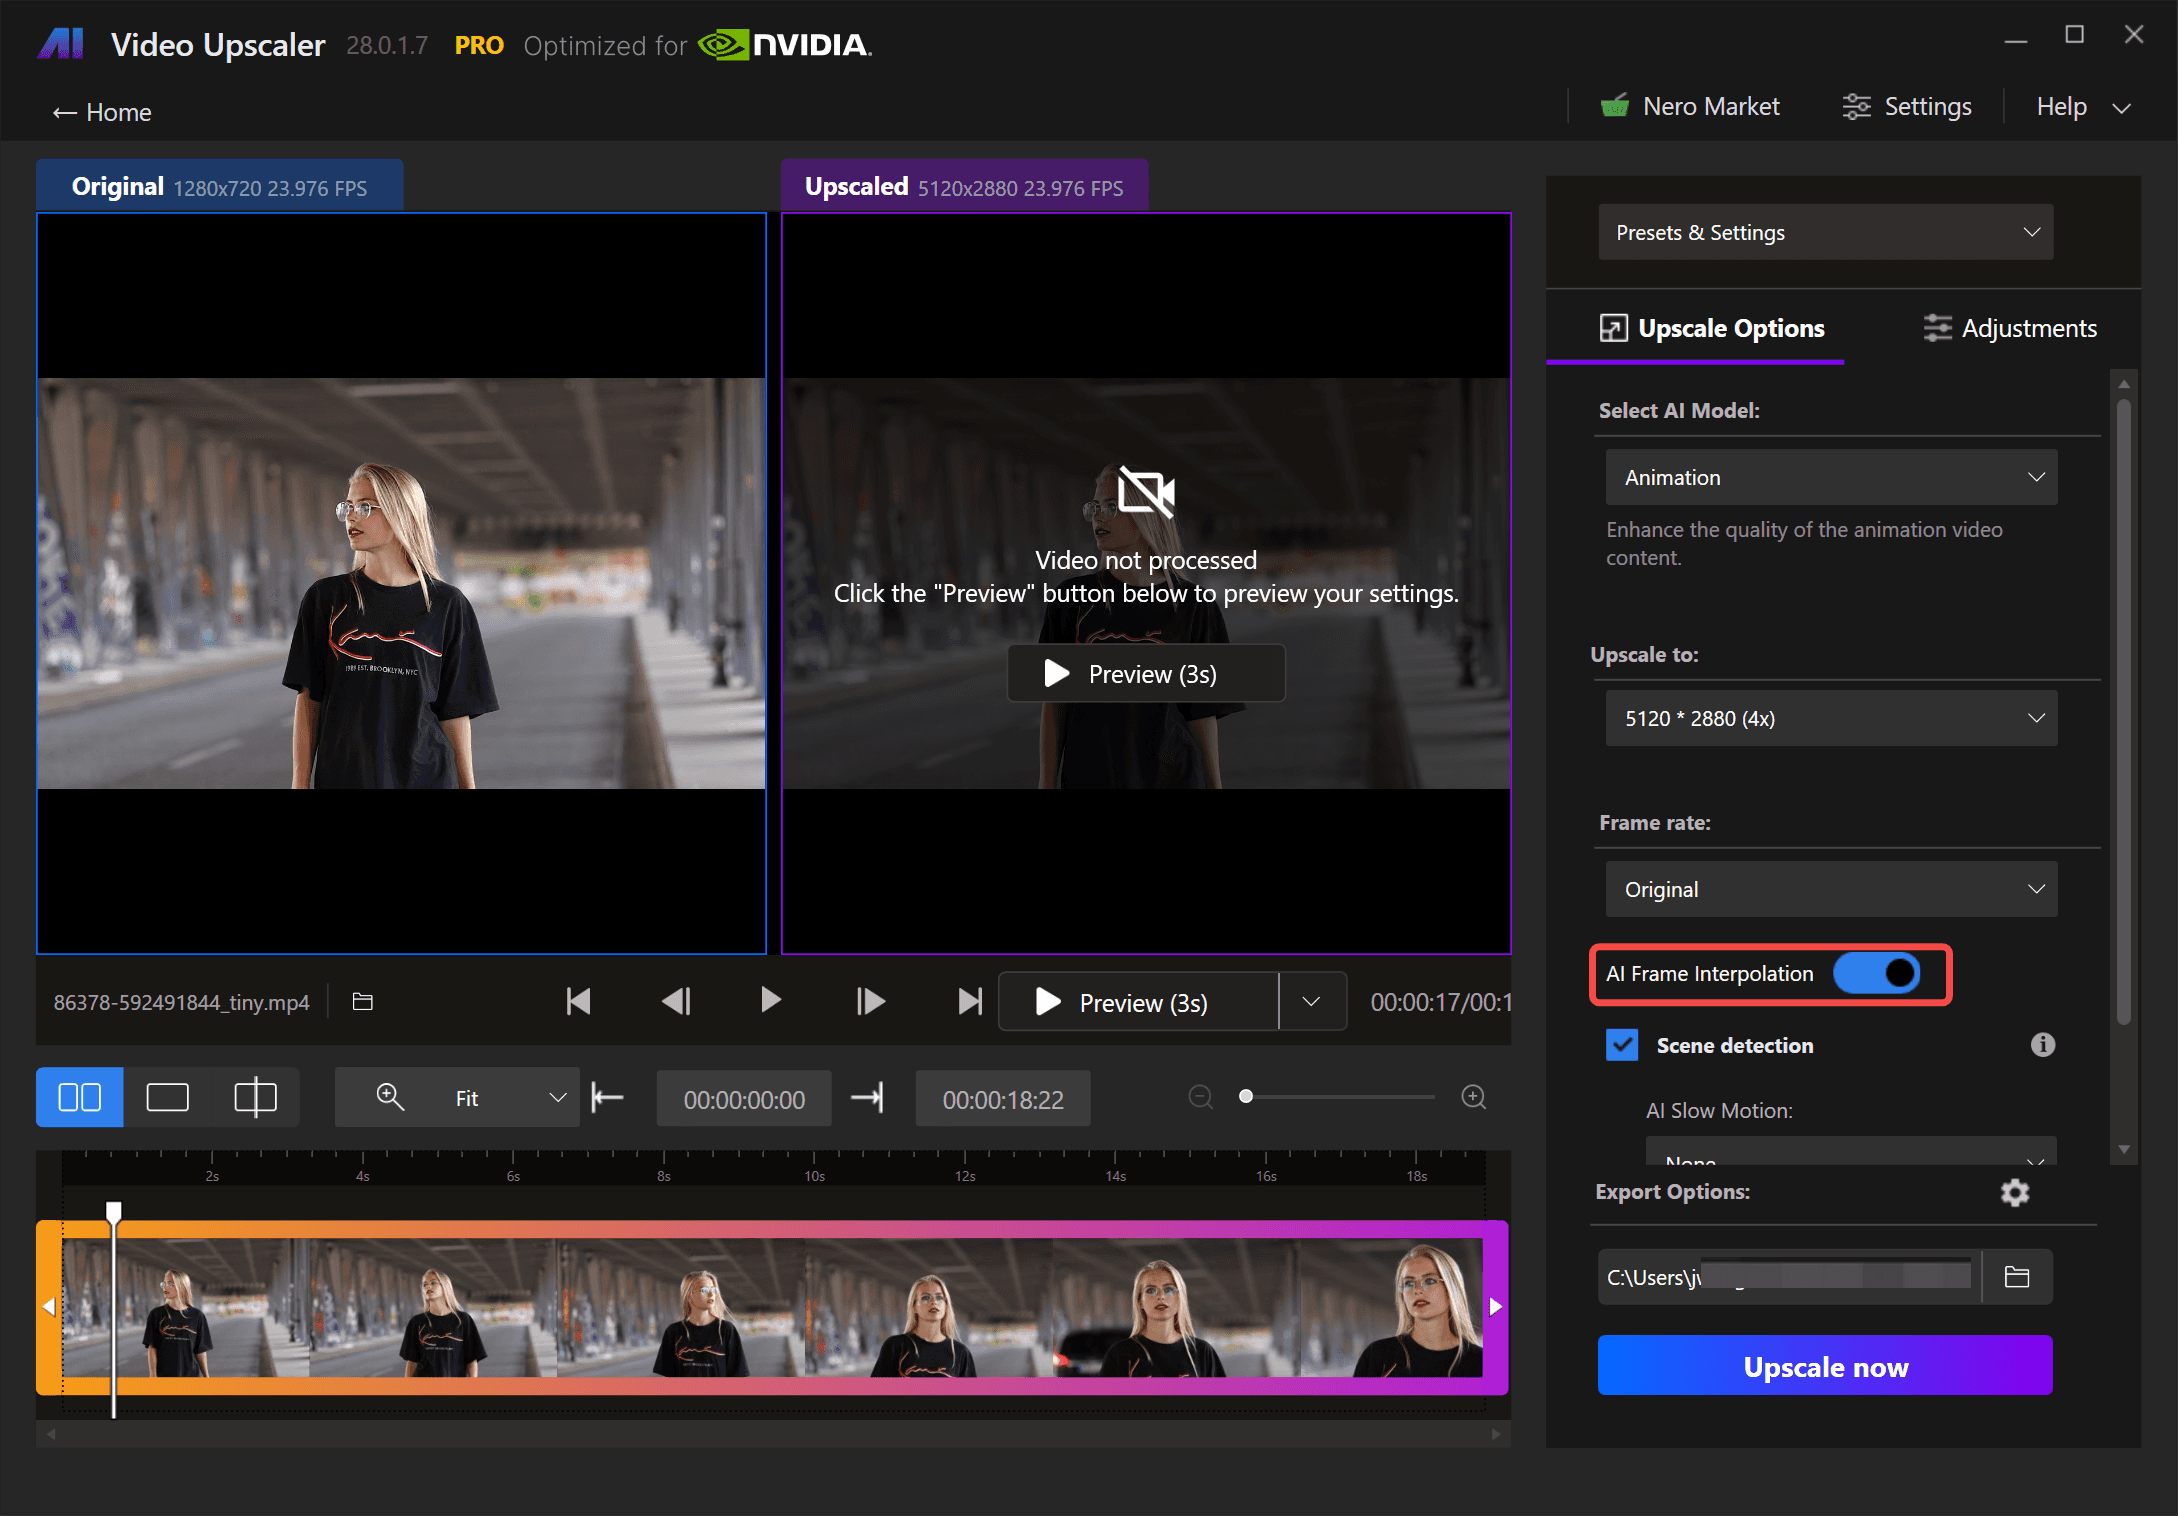Click timeline zoom slider handle
Viewport: 2178px width, 1516px height.
pos(1246,1097)
